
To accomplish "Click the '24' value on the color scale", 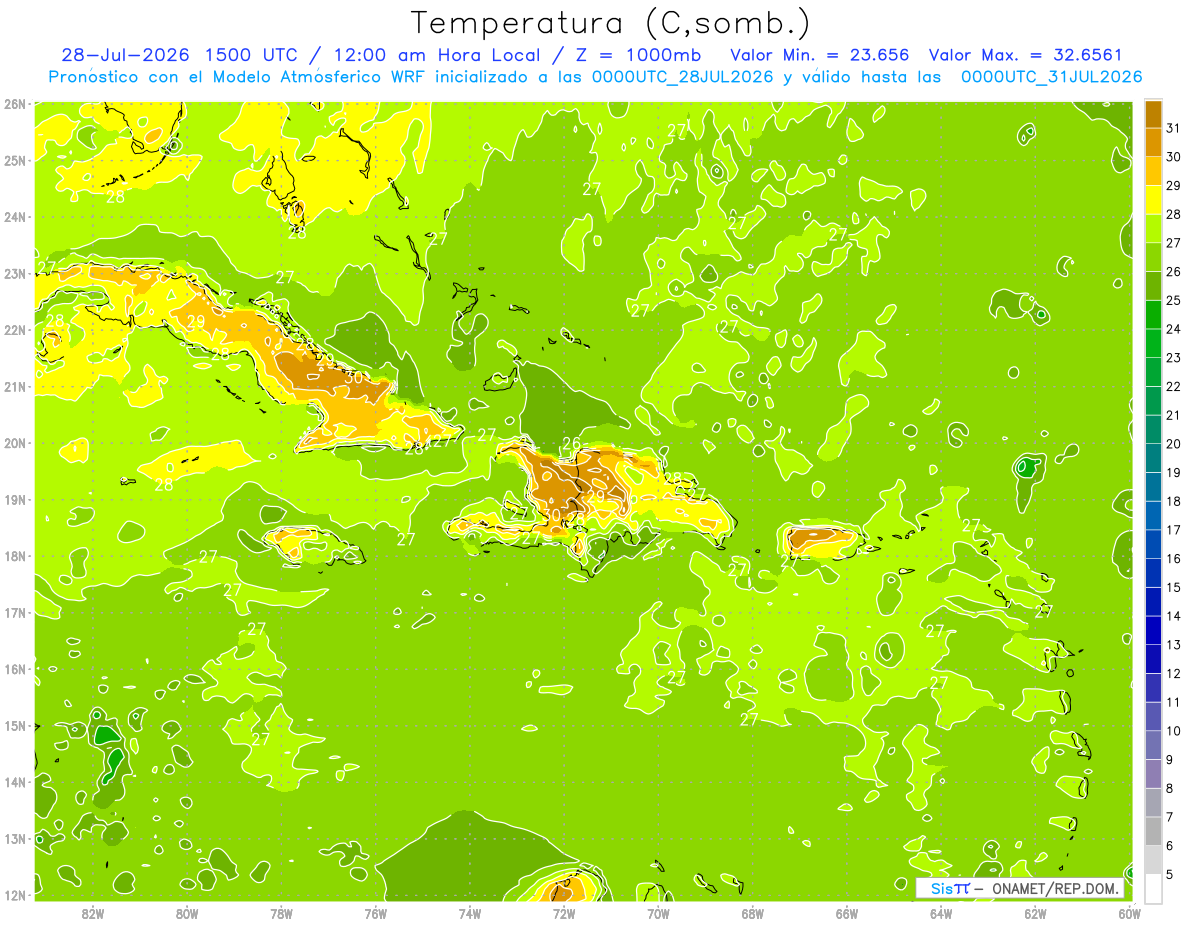I will pyautogui.click(x=1173, y=329).
